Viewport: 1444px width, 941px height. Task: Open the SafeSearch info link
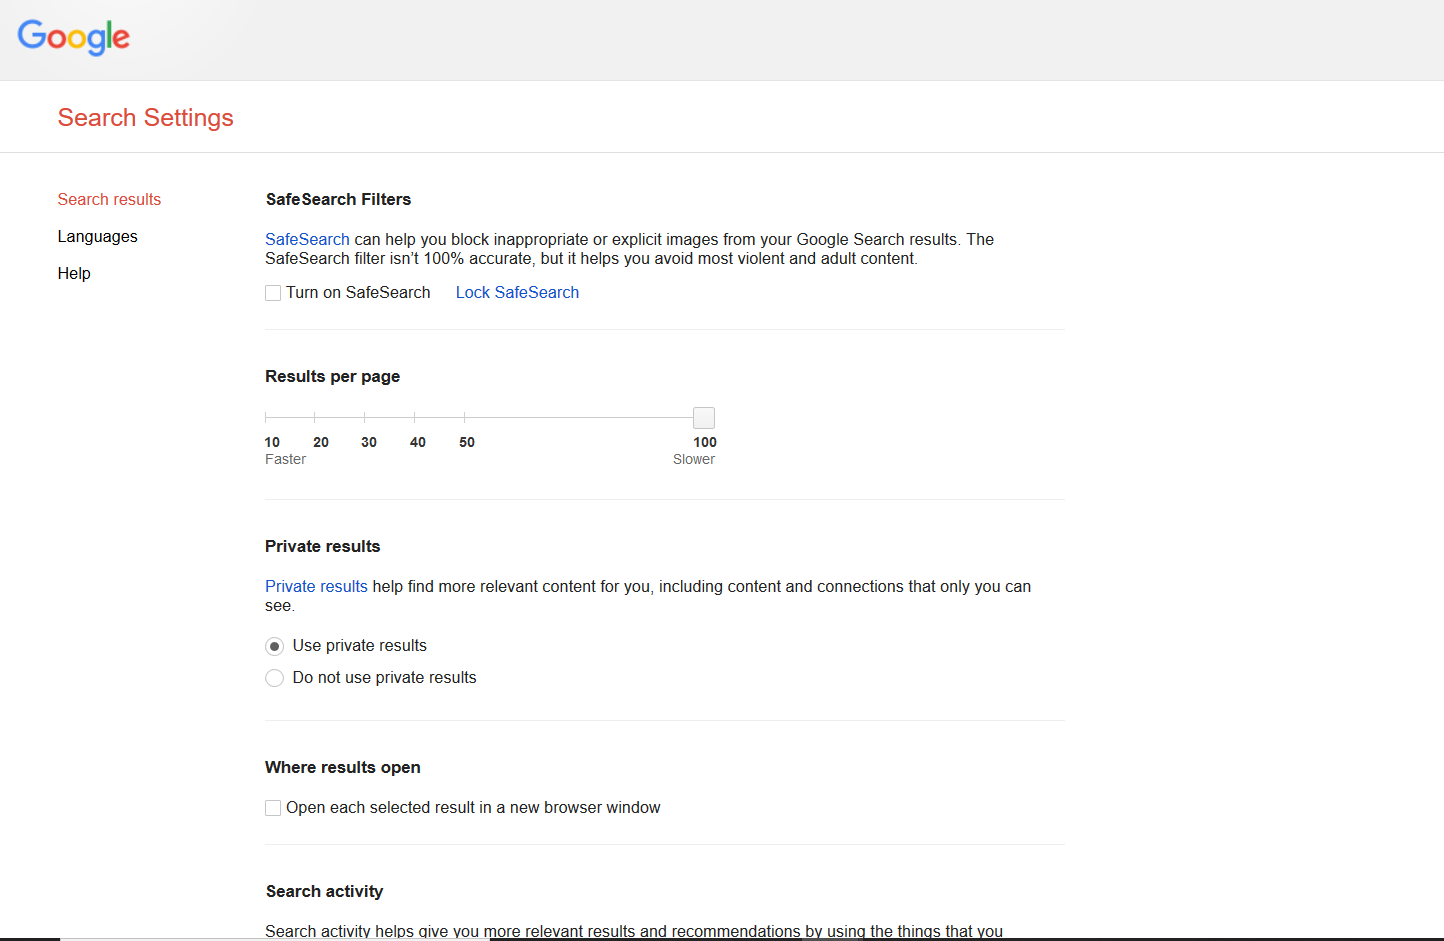[307, 239]
